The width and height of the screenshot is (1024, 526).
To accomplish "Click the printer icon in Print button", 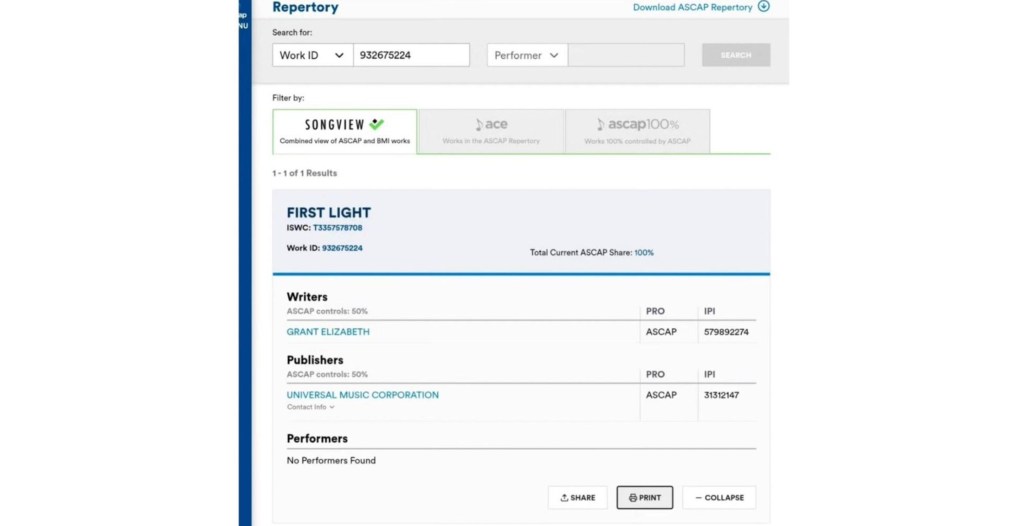I will pyautogui.click(x=632, y=497).
